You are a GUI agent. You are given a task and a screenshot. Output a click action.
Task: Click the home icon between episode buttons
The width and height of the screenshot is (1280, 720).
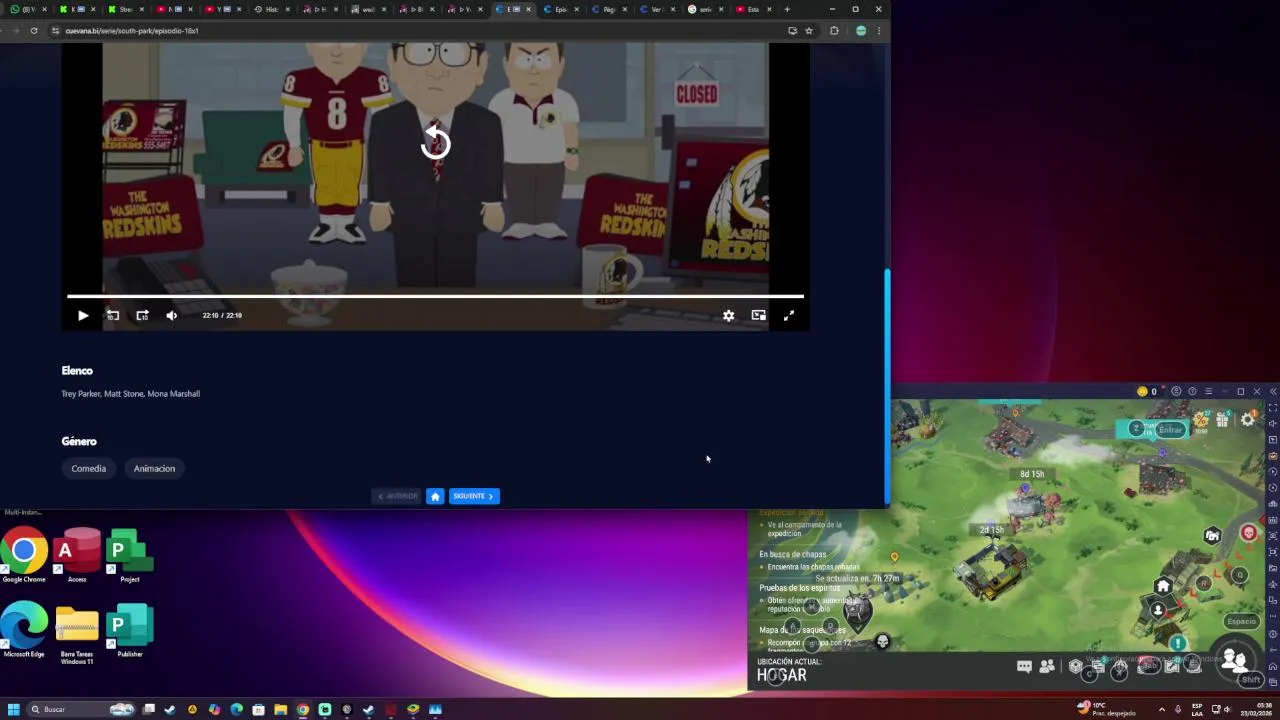(x=435, y=496)
